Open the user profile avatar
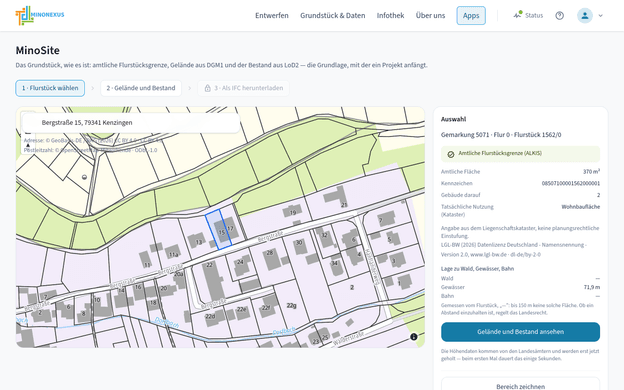The image size is (624, 390). (x=585, y=16)
